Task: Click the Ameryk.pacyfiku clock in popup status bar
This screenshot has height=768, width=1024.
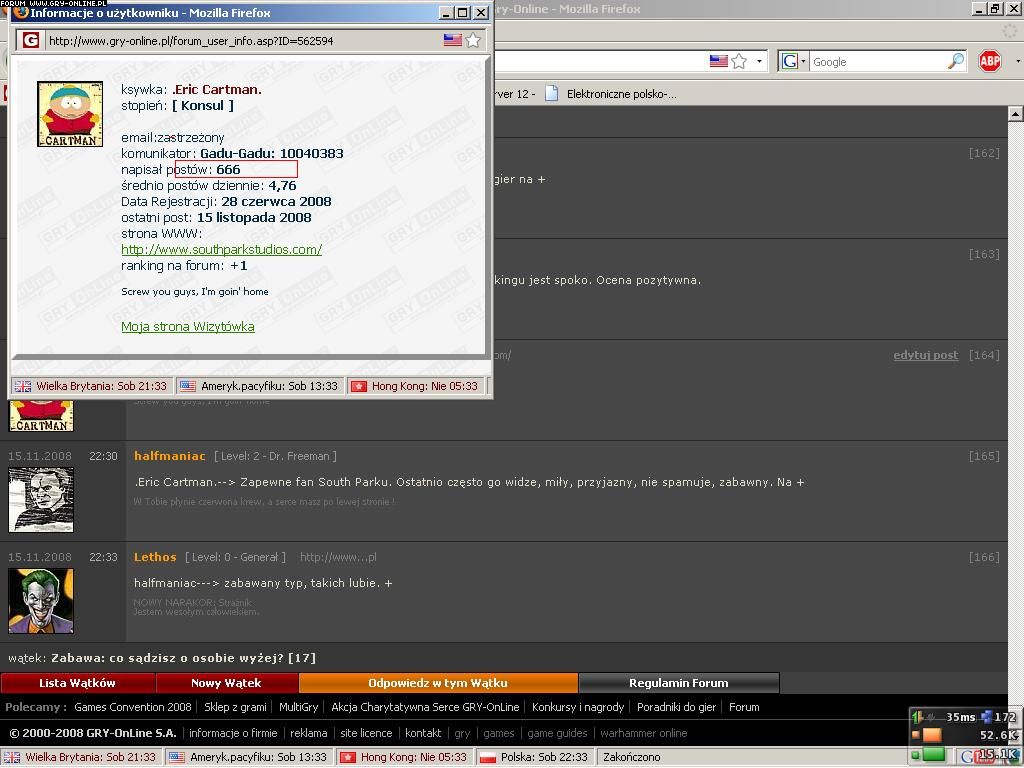Action: pyautogui.click(x=260, y=386)
